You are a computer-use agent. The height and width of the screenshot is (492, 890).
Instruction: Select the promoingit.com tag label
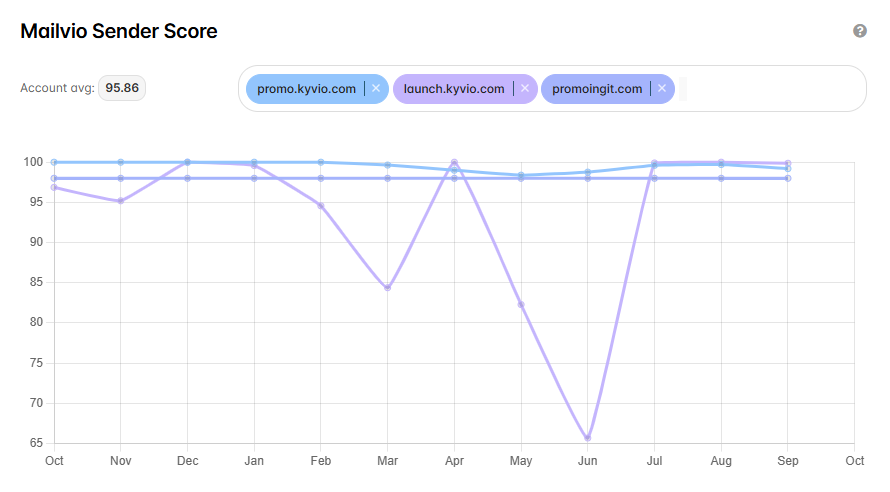pos(597,89)
